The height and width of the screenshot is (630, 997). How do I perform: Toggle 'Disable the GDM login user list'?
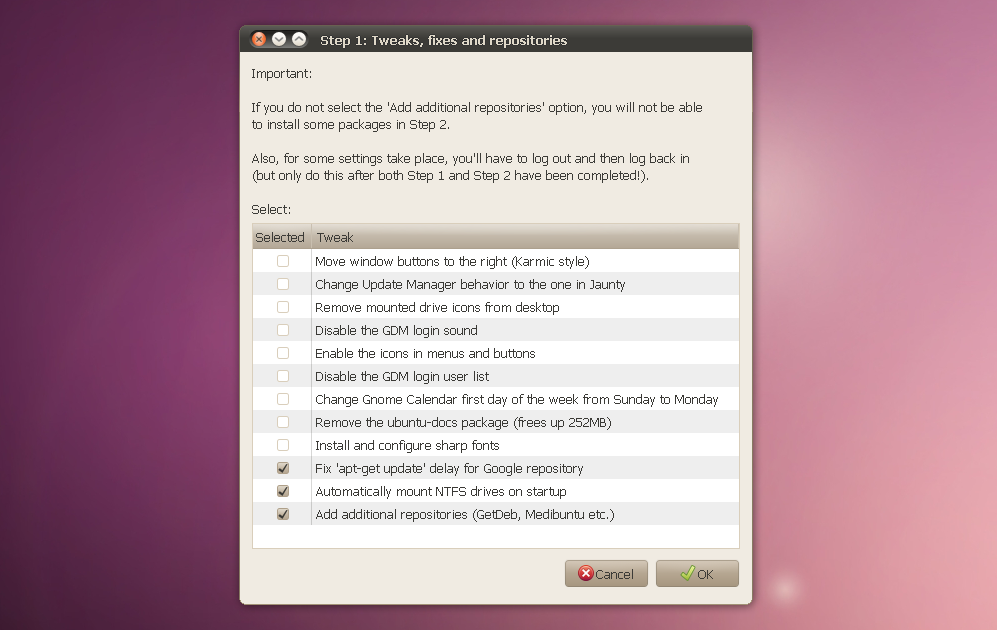(283, 376)
